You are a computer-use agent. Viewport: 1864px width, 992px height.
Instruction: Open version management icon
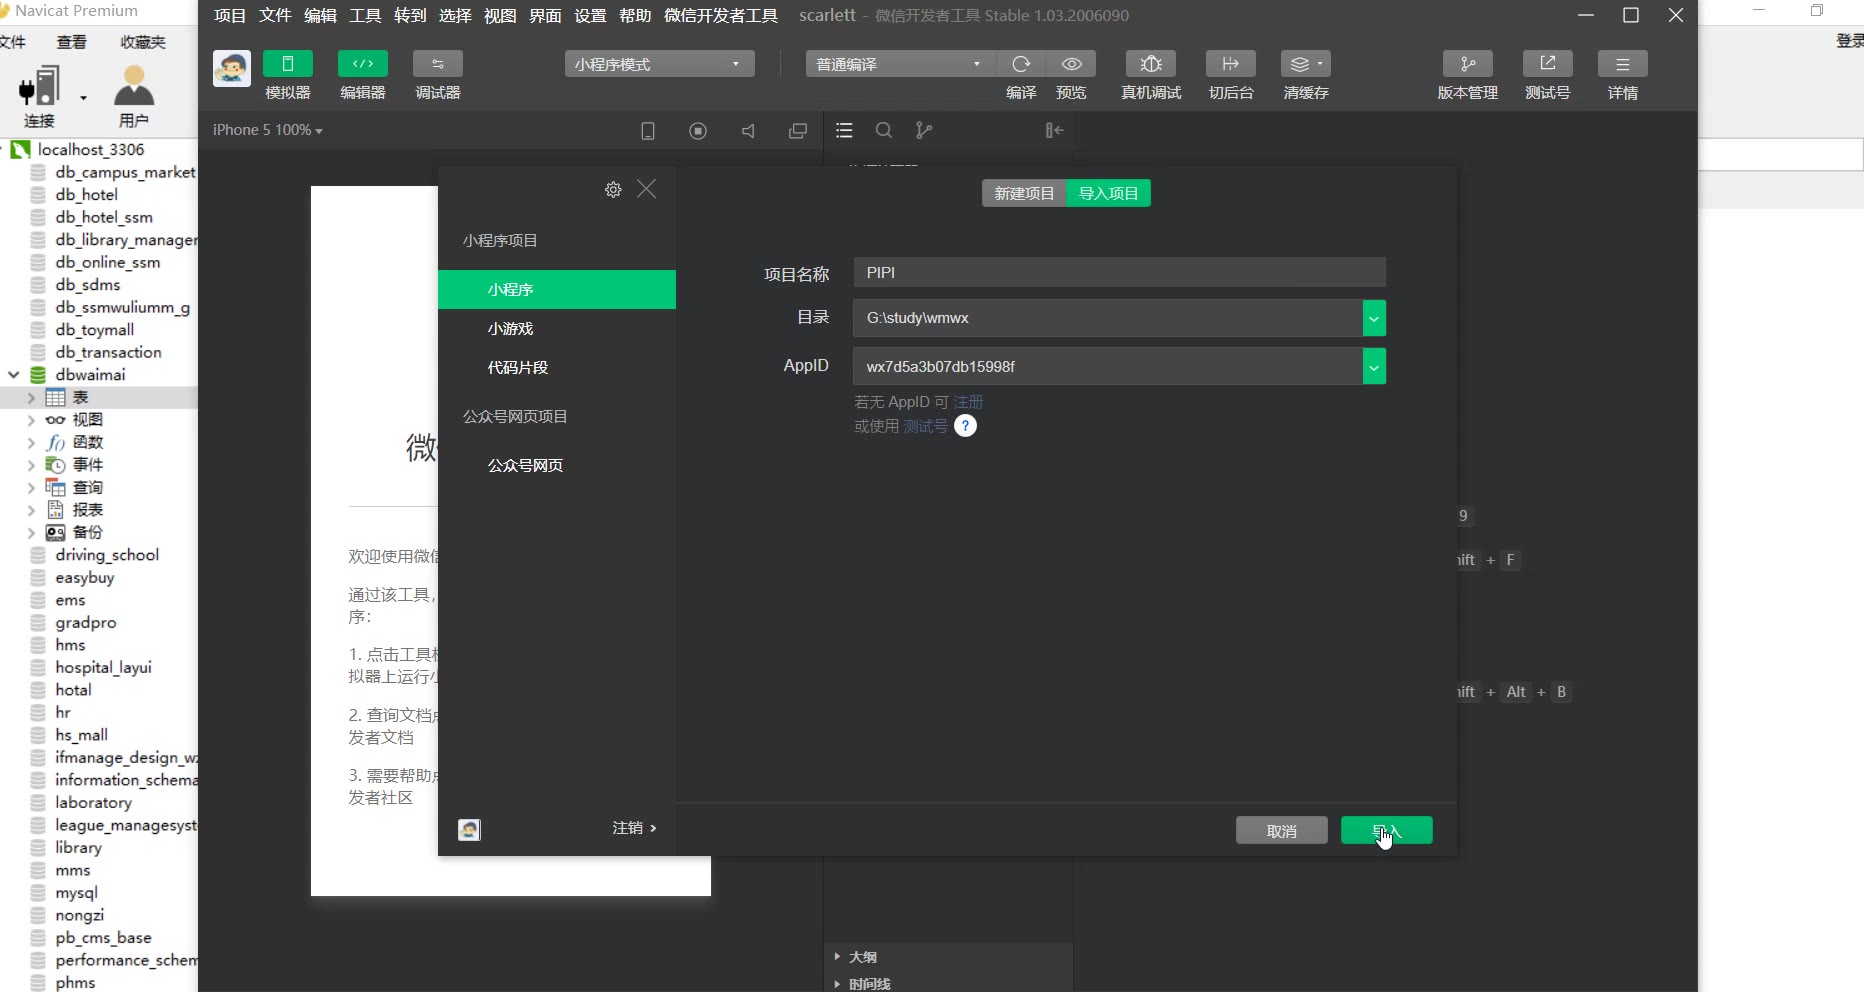tap(1467, 64)
